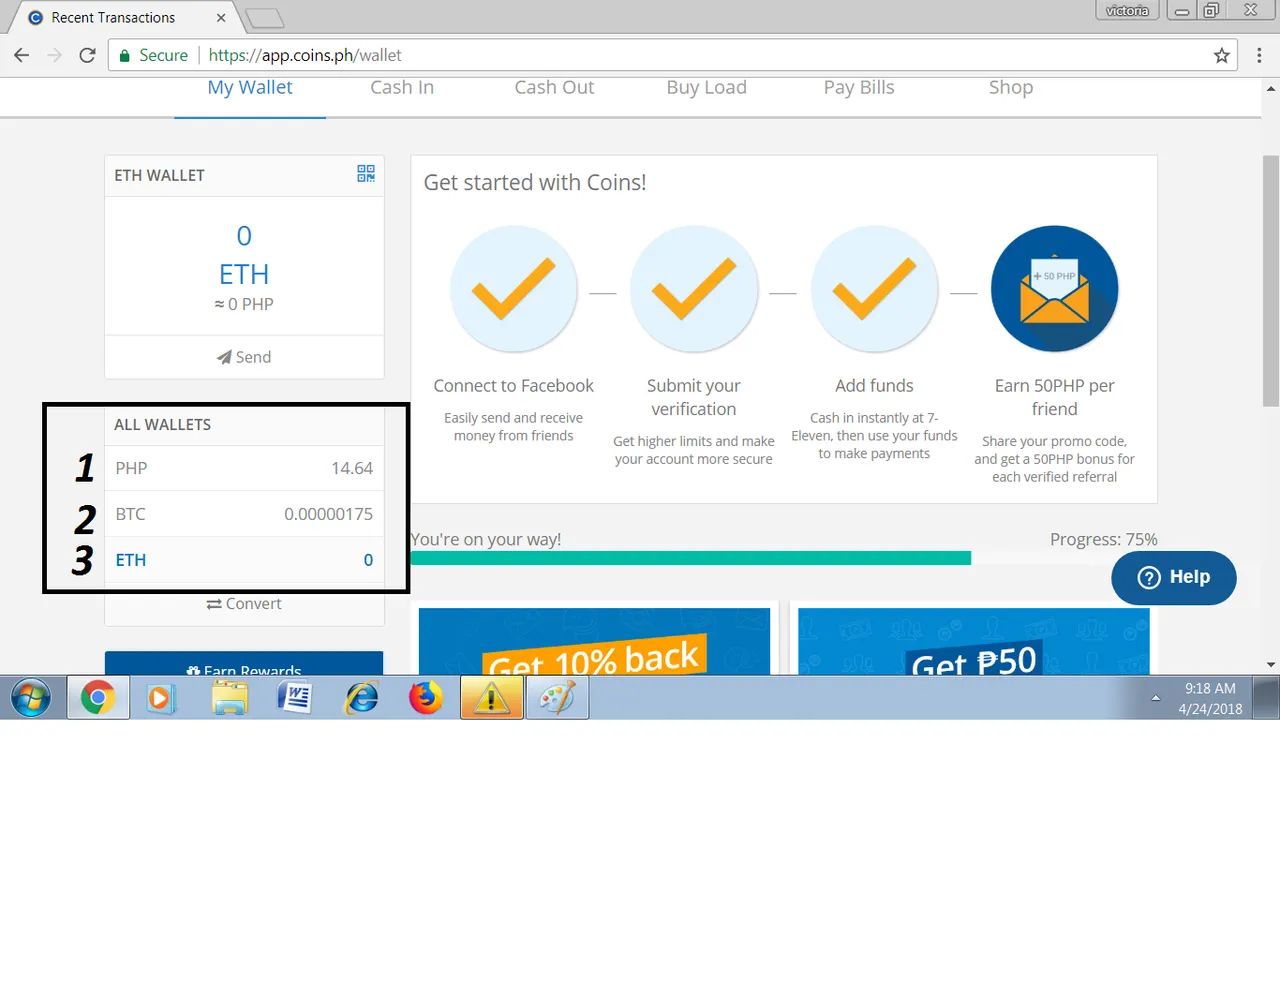Go to the Buy Load tab
Image resolution: width=1280 pixels, height=997 pixels.
[707, 88]
